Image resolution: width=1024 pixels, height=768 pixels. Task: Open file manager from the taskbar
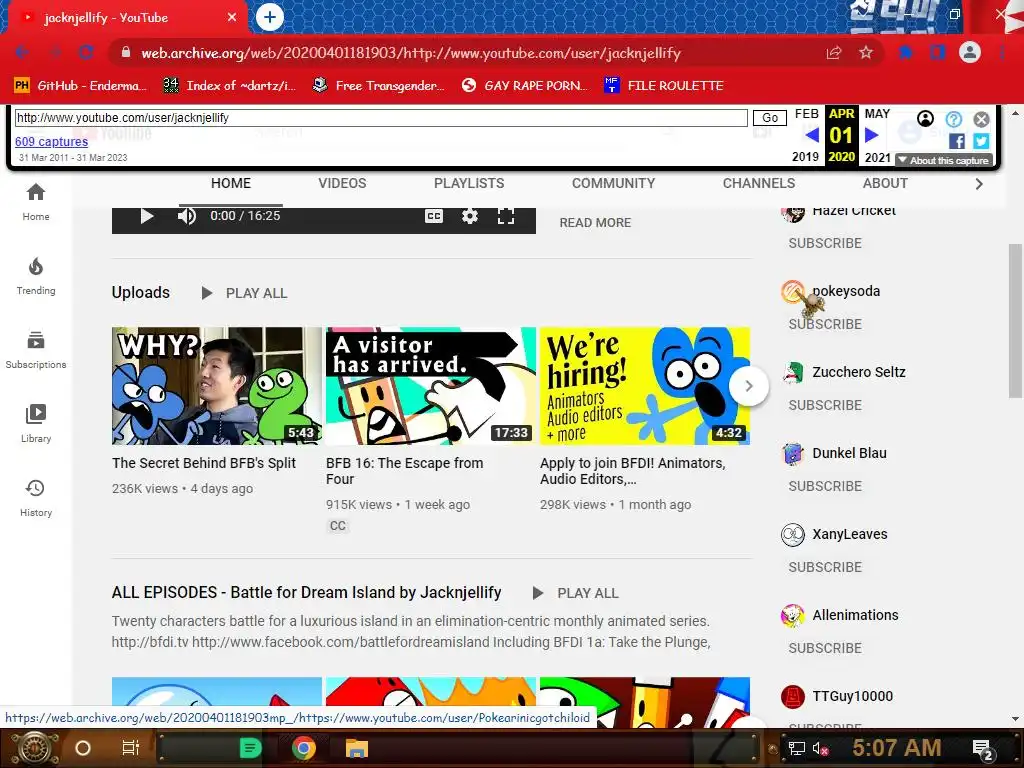[x=357, y=748]
